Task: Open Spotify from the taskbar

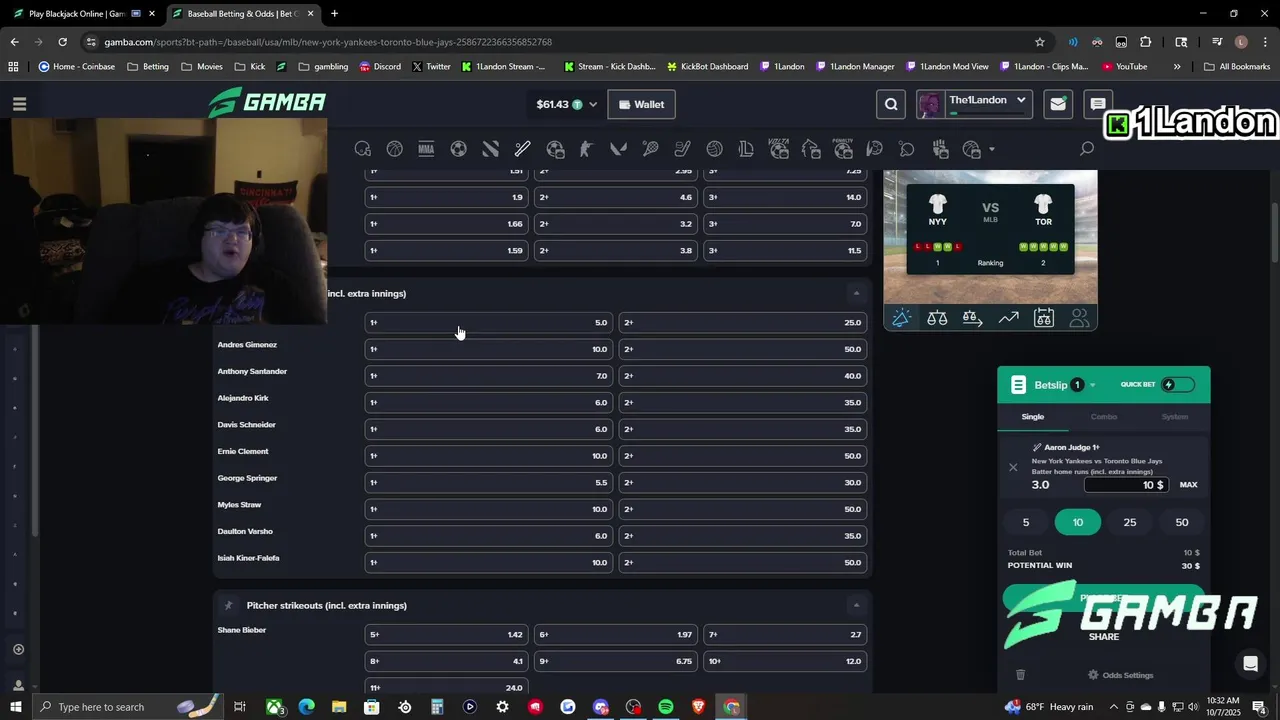Action: 666,707
